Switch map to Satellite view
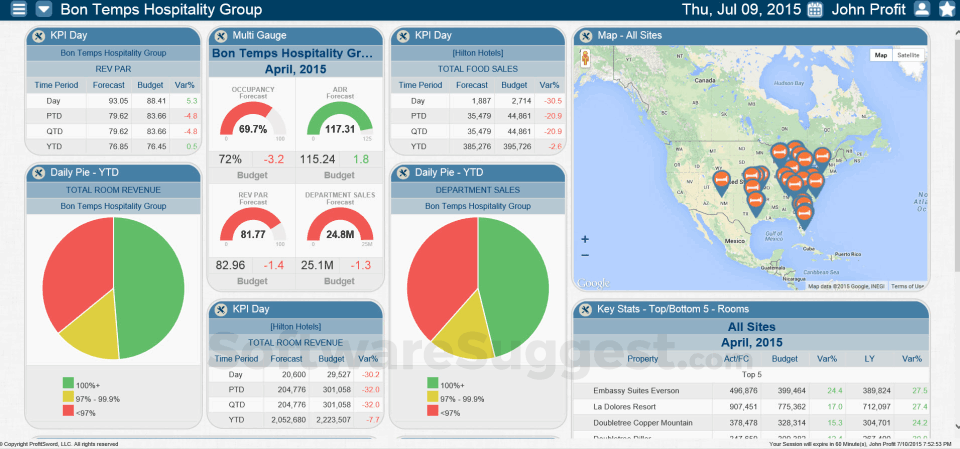Image resolution: width=960 pixels, height=449 pixels. 907,55
